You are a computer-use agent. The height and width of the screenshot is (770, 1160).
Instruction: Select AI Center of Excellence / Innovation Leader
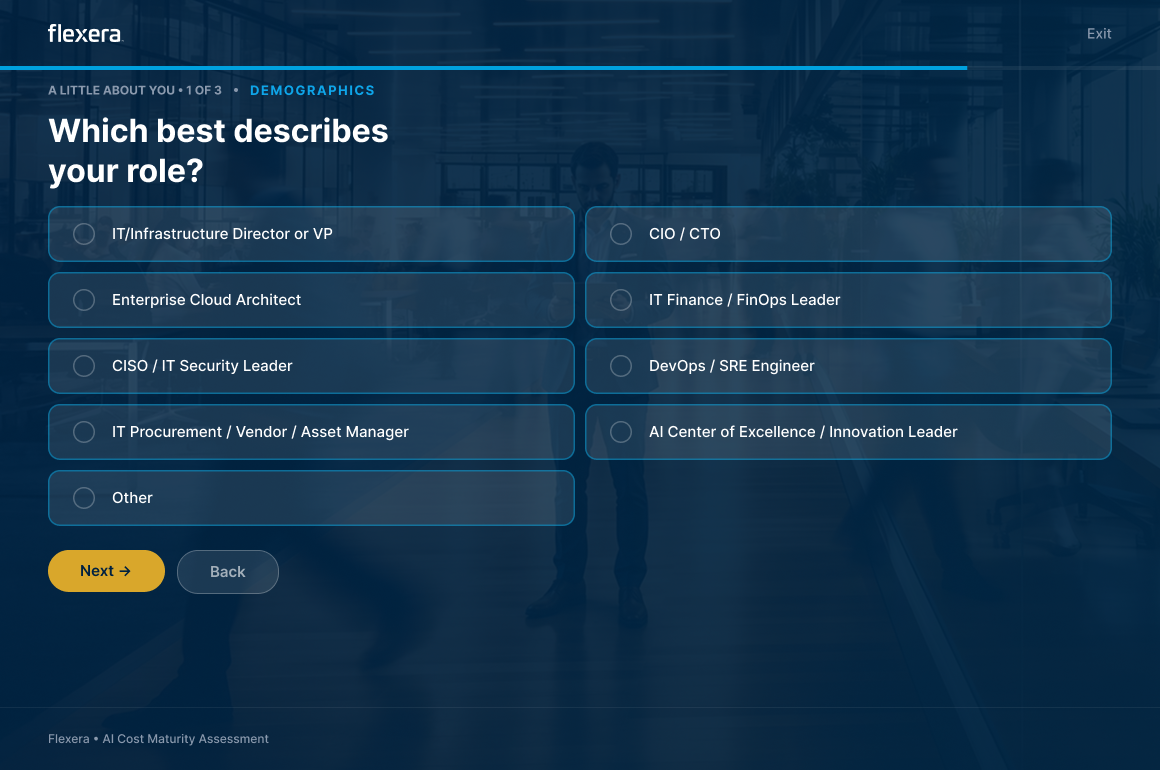(x=848, y=432)
